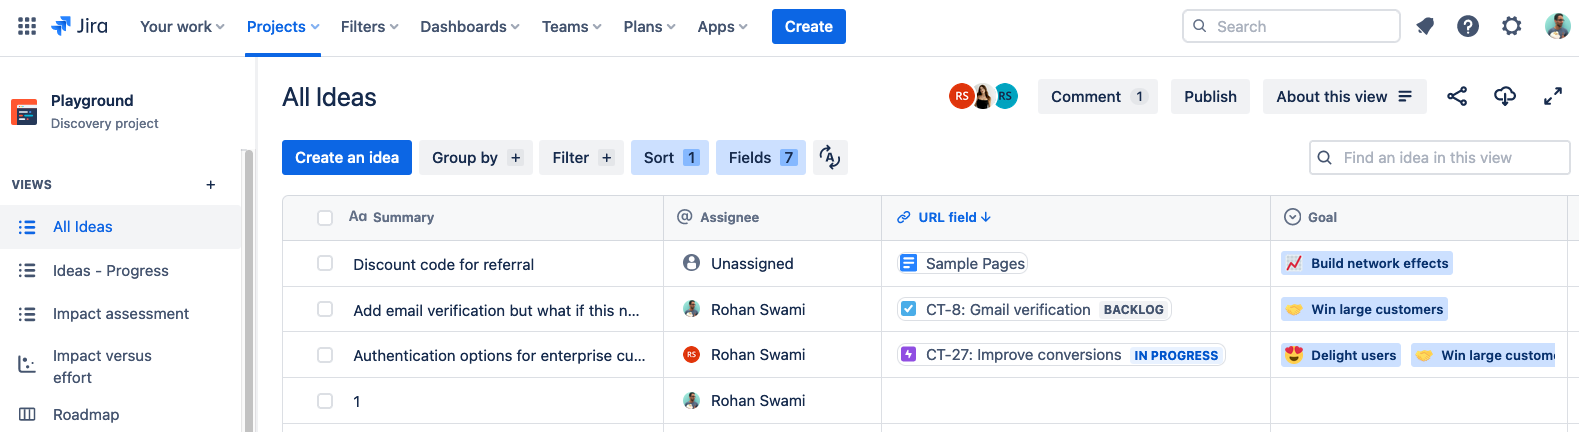Check the box for Discount code for referral
The height and width of the screenshot is (432, 1579).
tap(325, 264)
